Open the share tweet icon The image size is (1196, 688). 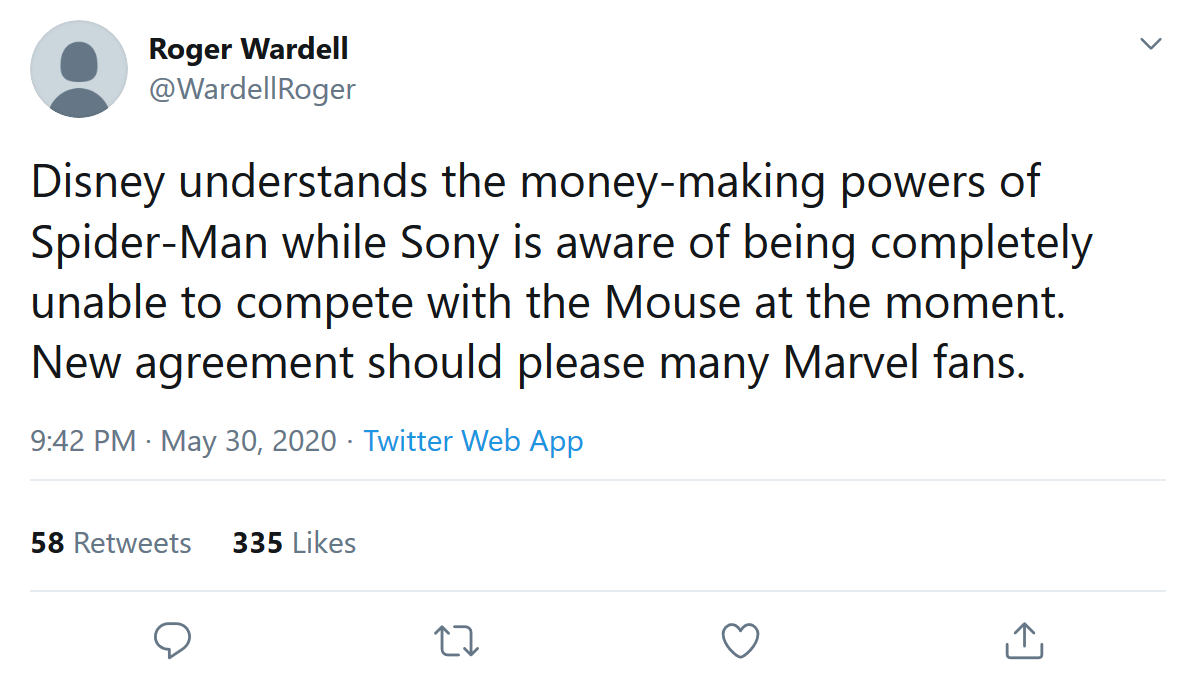click(x=1023, y=640)
